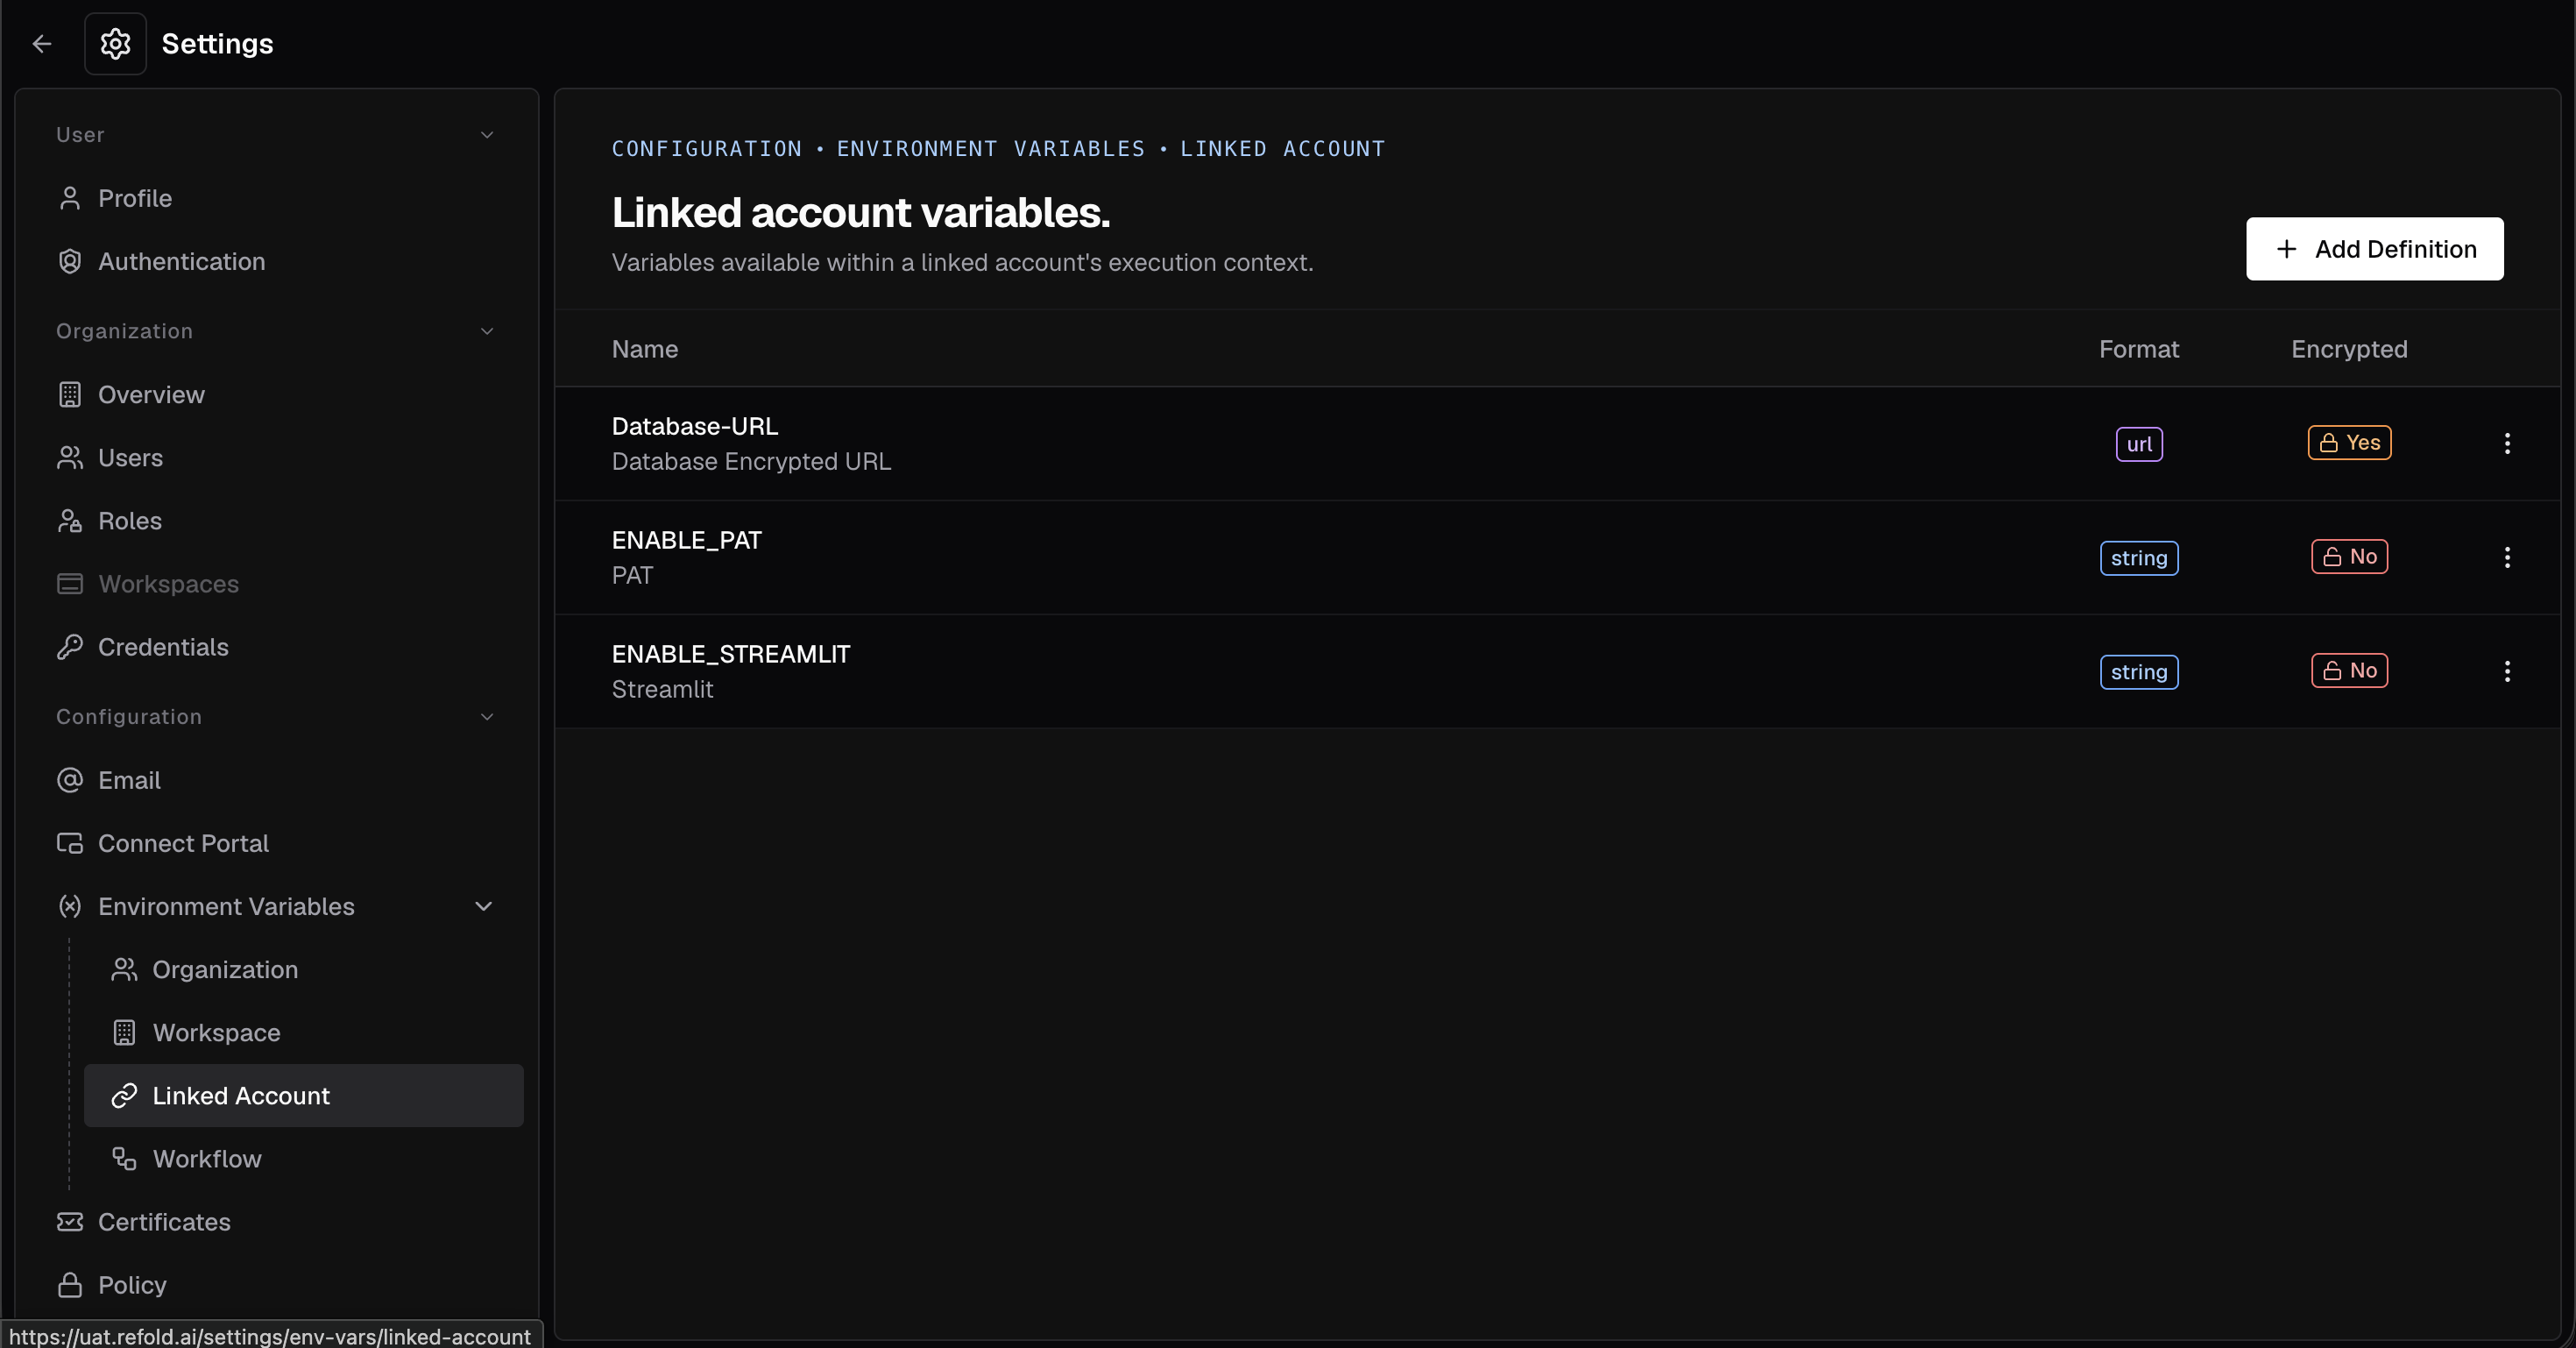Click the Database Encrypted URL description

[751, 461]
